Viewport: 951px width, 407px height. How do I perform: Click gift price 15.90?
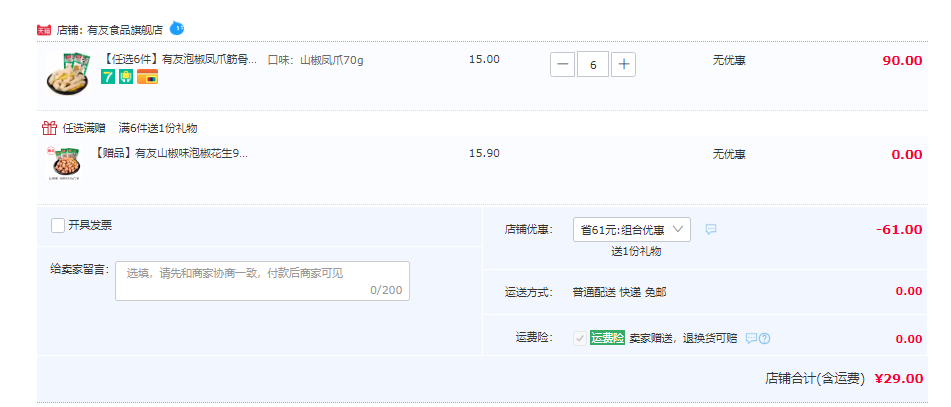(x=485, y=153)
